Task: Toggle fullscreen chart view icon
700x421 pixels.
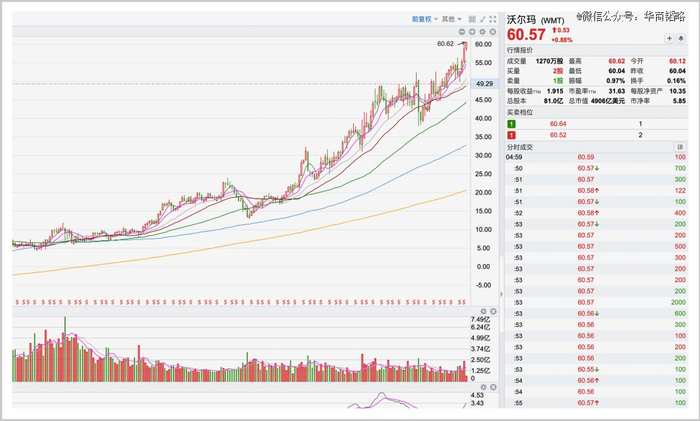Action: (x=491, y=19)
